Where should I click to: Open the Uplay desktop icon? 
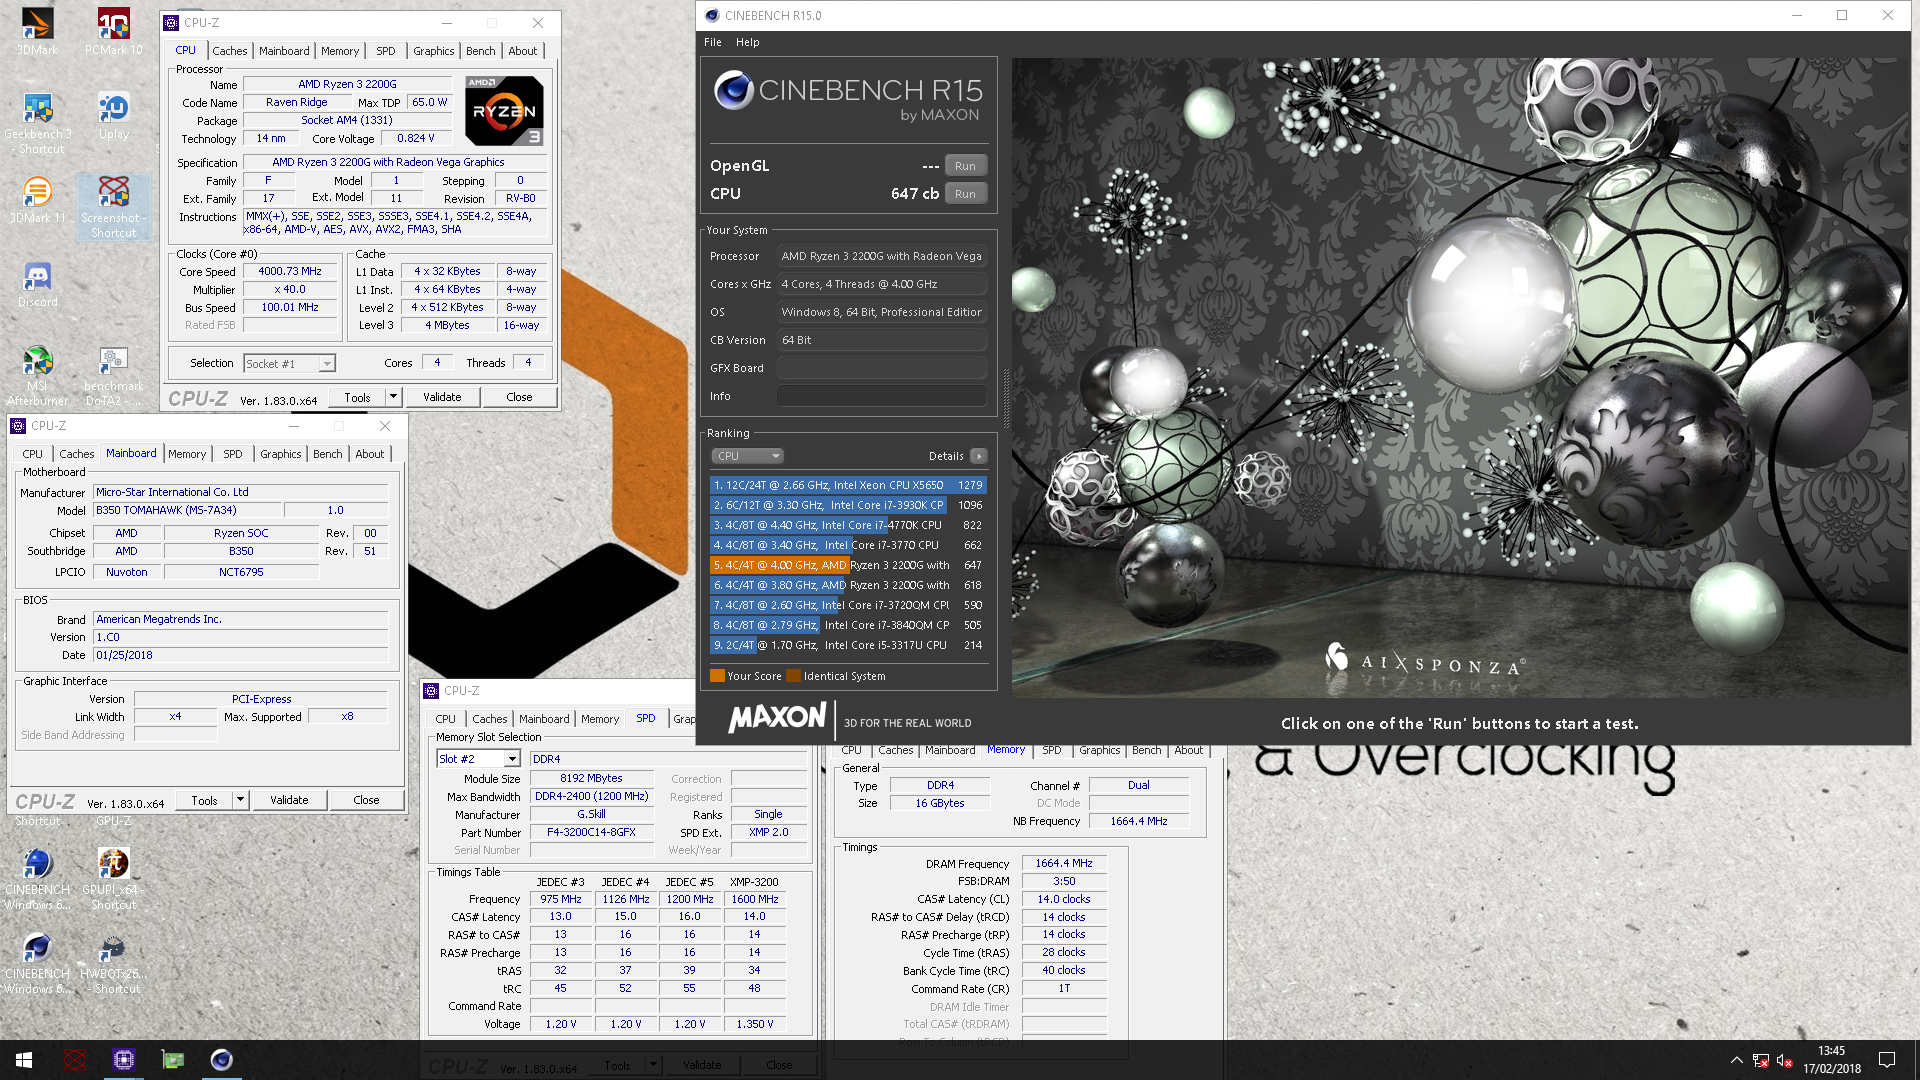tap(113, 116)
